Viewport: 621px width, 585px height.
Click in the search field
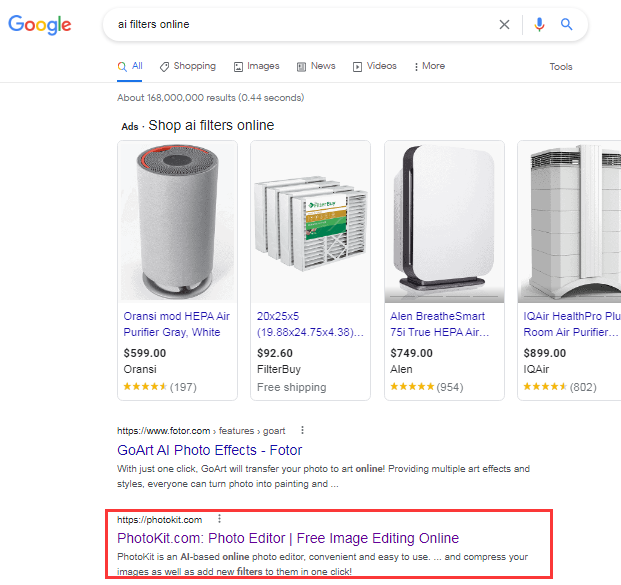(x=300, y=25)
